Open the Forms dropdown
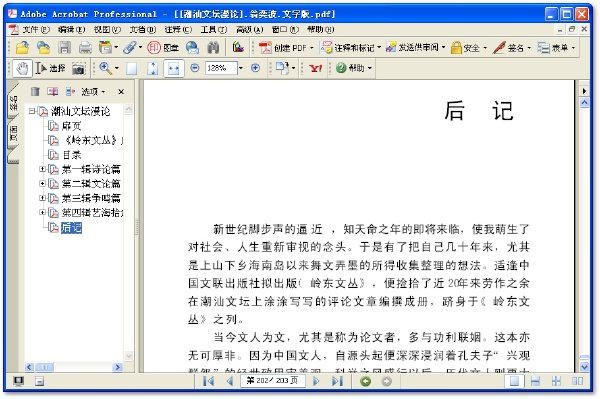600x399 pixels. coord(556,48)
